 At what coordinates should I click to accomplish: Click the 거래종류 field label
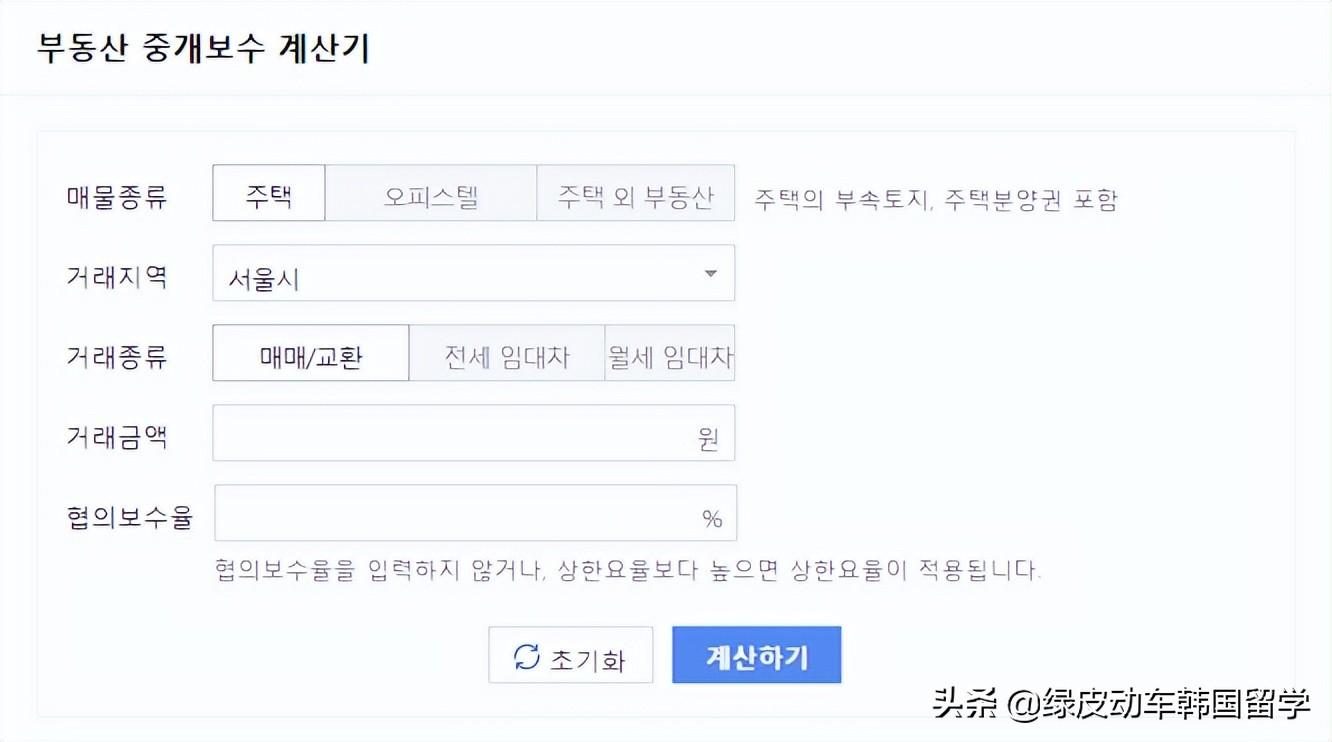[116, 355]
